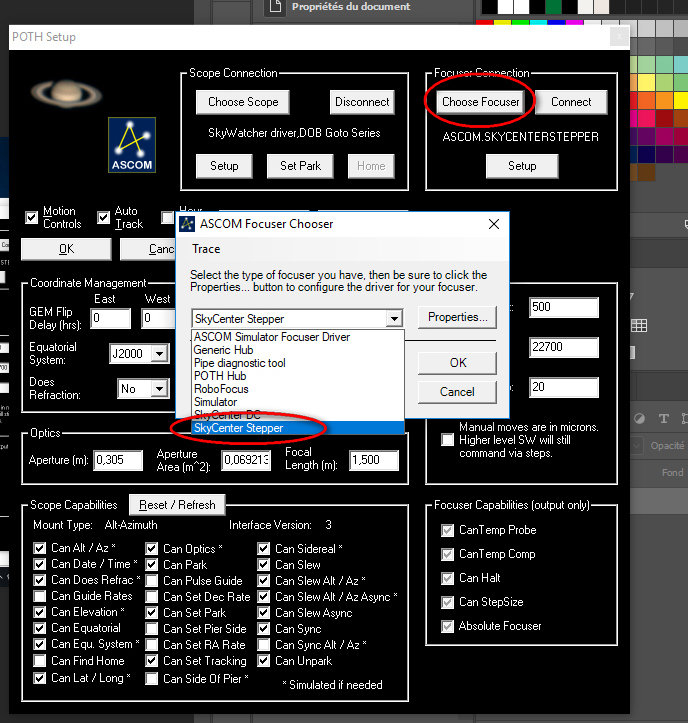Click the Choose Scope button
The image size is (688, 723).
pos(243,102)
